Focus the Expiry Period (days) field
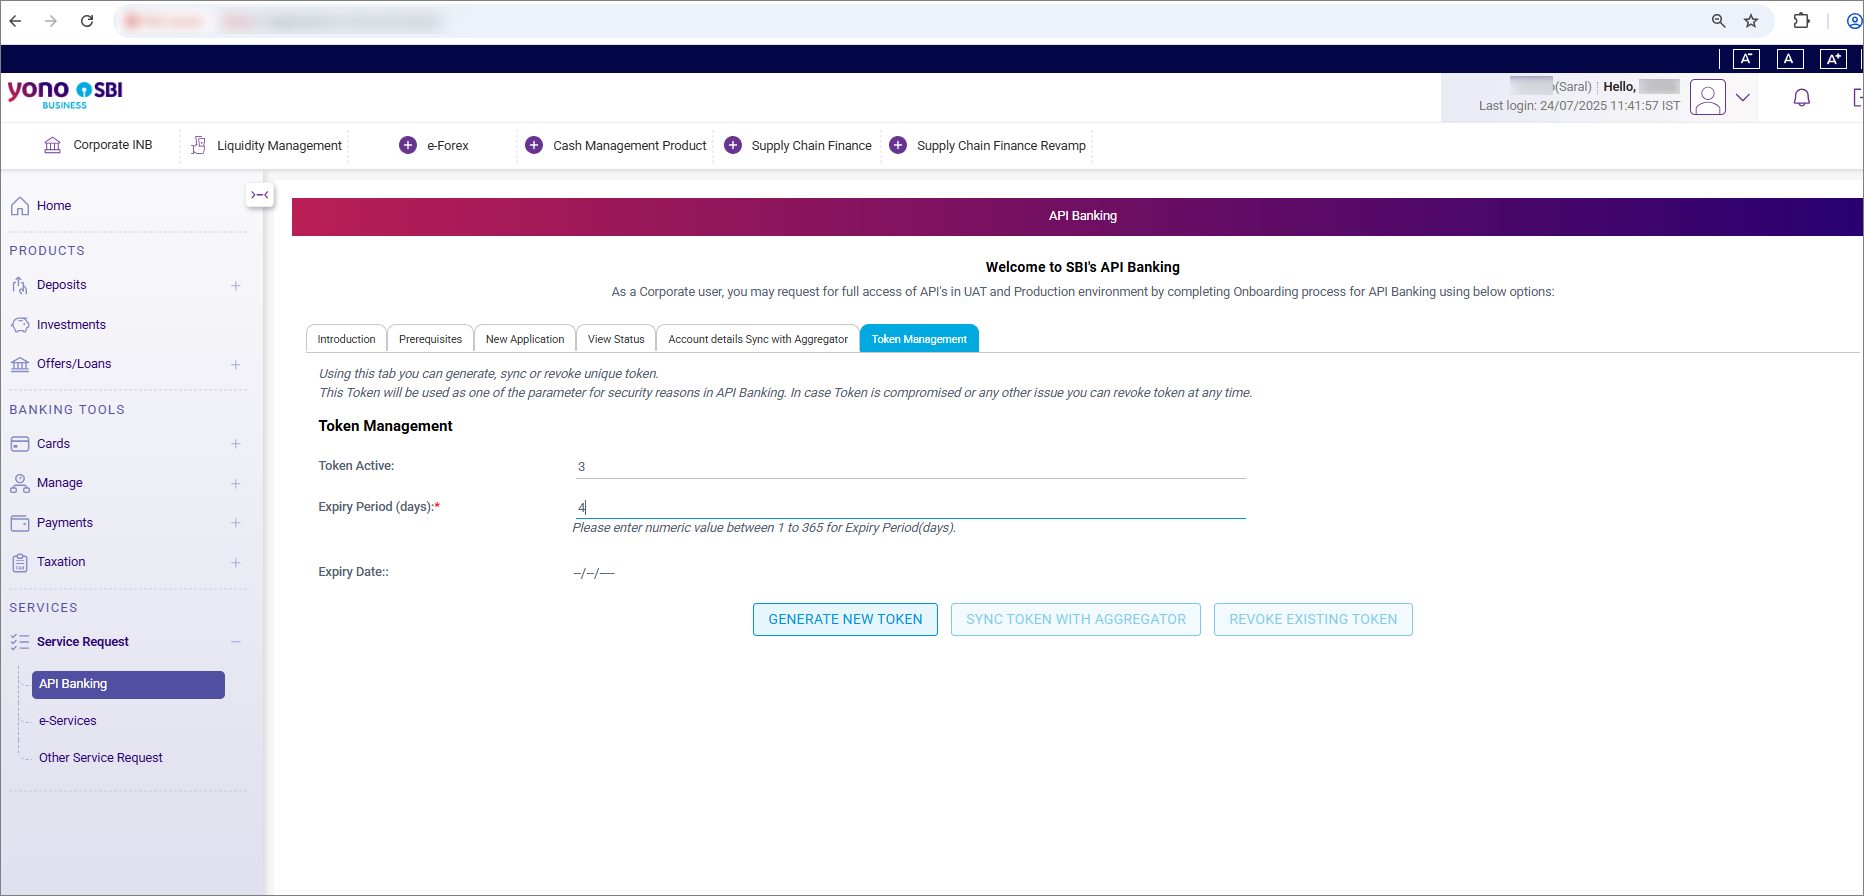The image size is (1864, 896). coord(909,507)
